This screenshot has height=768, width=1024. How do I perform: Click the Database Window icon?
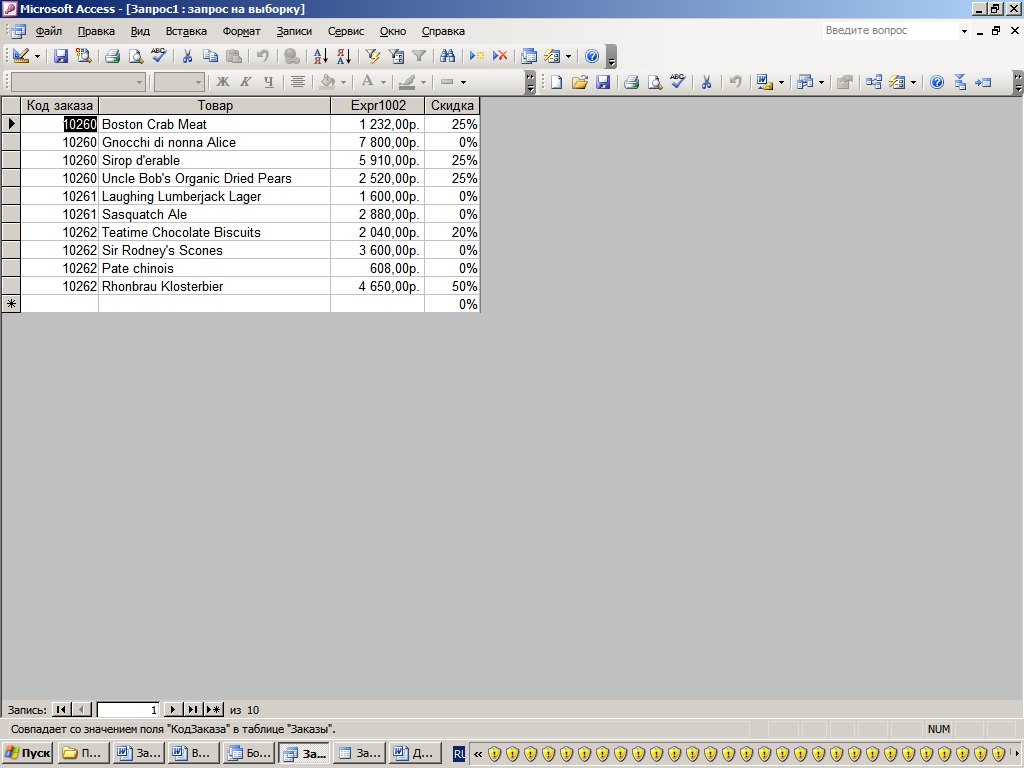pyautogui.click(x=529, y=56)
